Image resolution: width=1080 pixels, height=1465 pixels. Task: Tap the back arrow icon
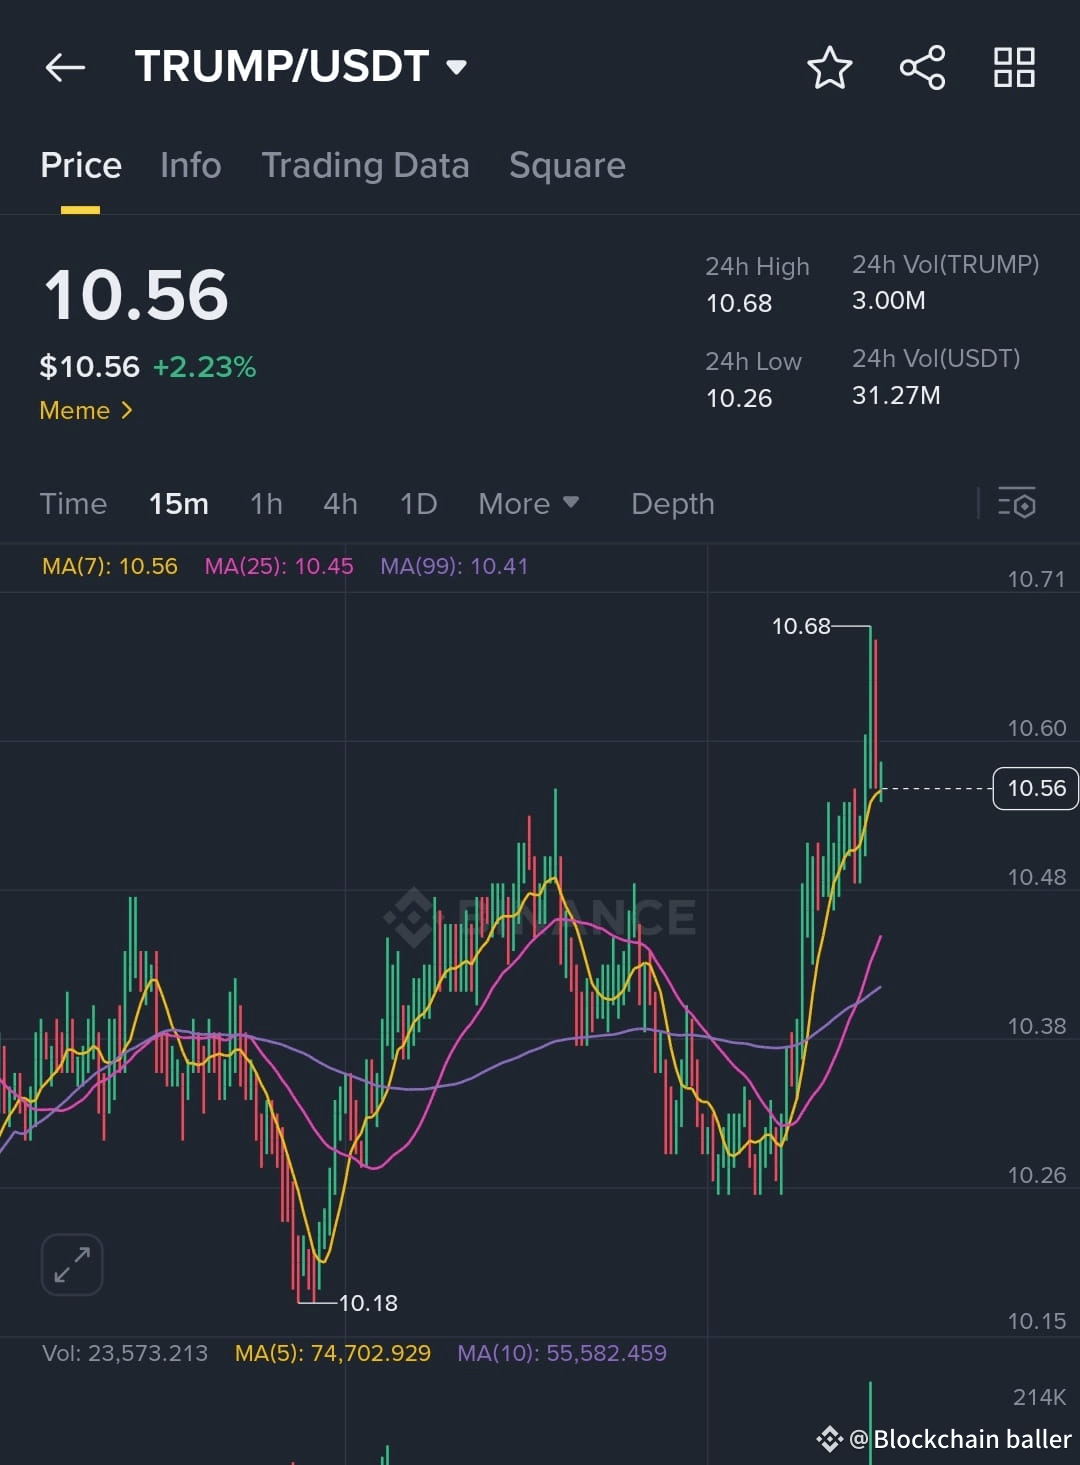[65, 67]
